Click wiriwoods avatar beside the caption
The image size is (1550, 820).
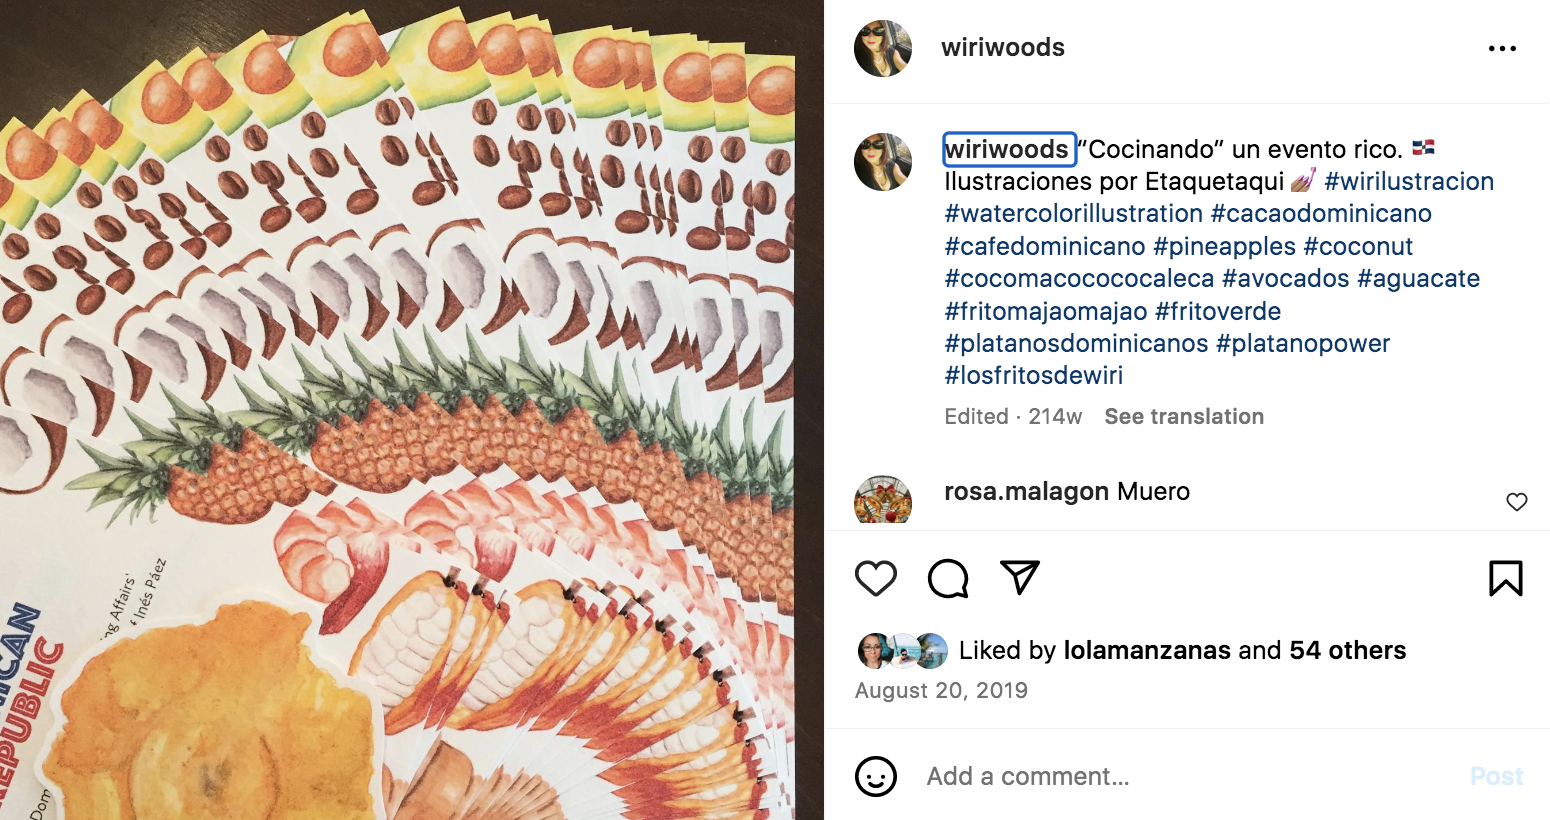tap(883, 161)
